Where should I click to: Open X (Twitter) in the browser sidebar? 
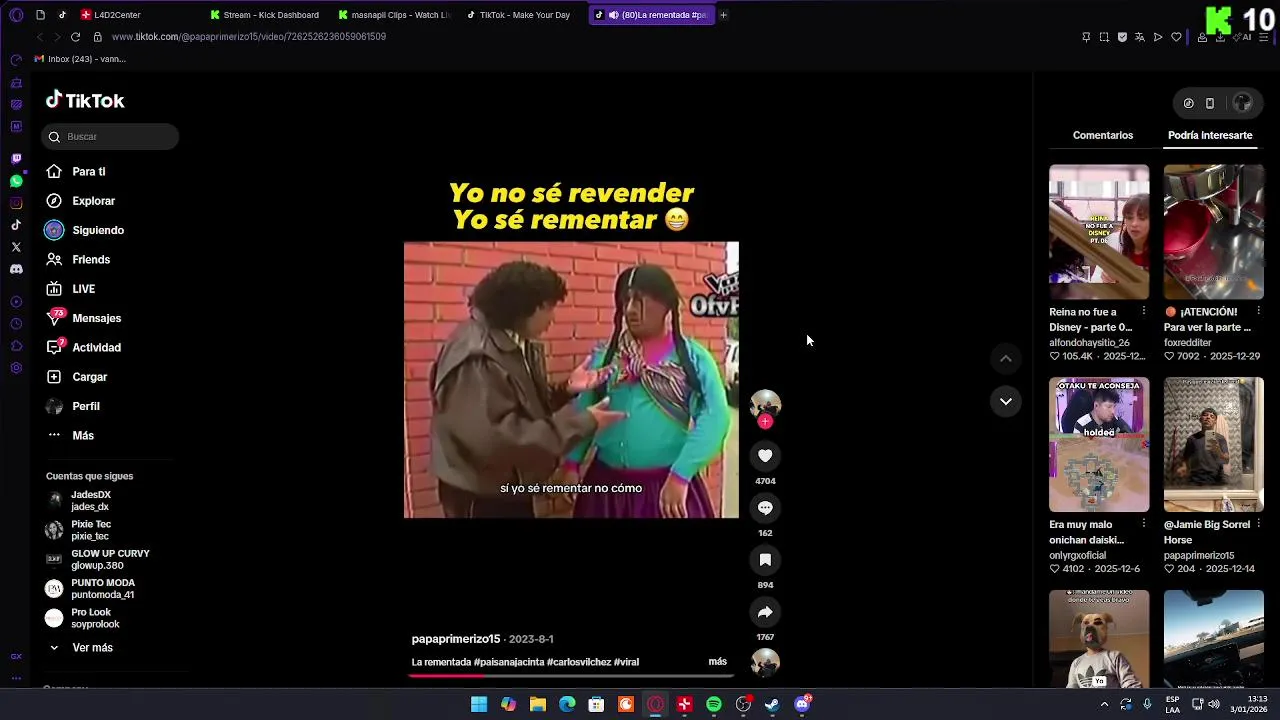coord(16,247)
